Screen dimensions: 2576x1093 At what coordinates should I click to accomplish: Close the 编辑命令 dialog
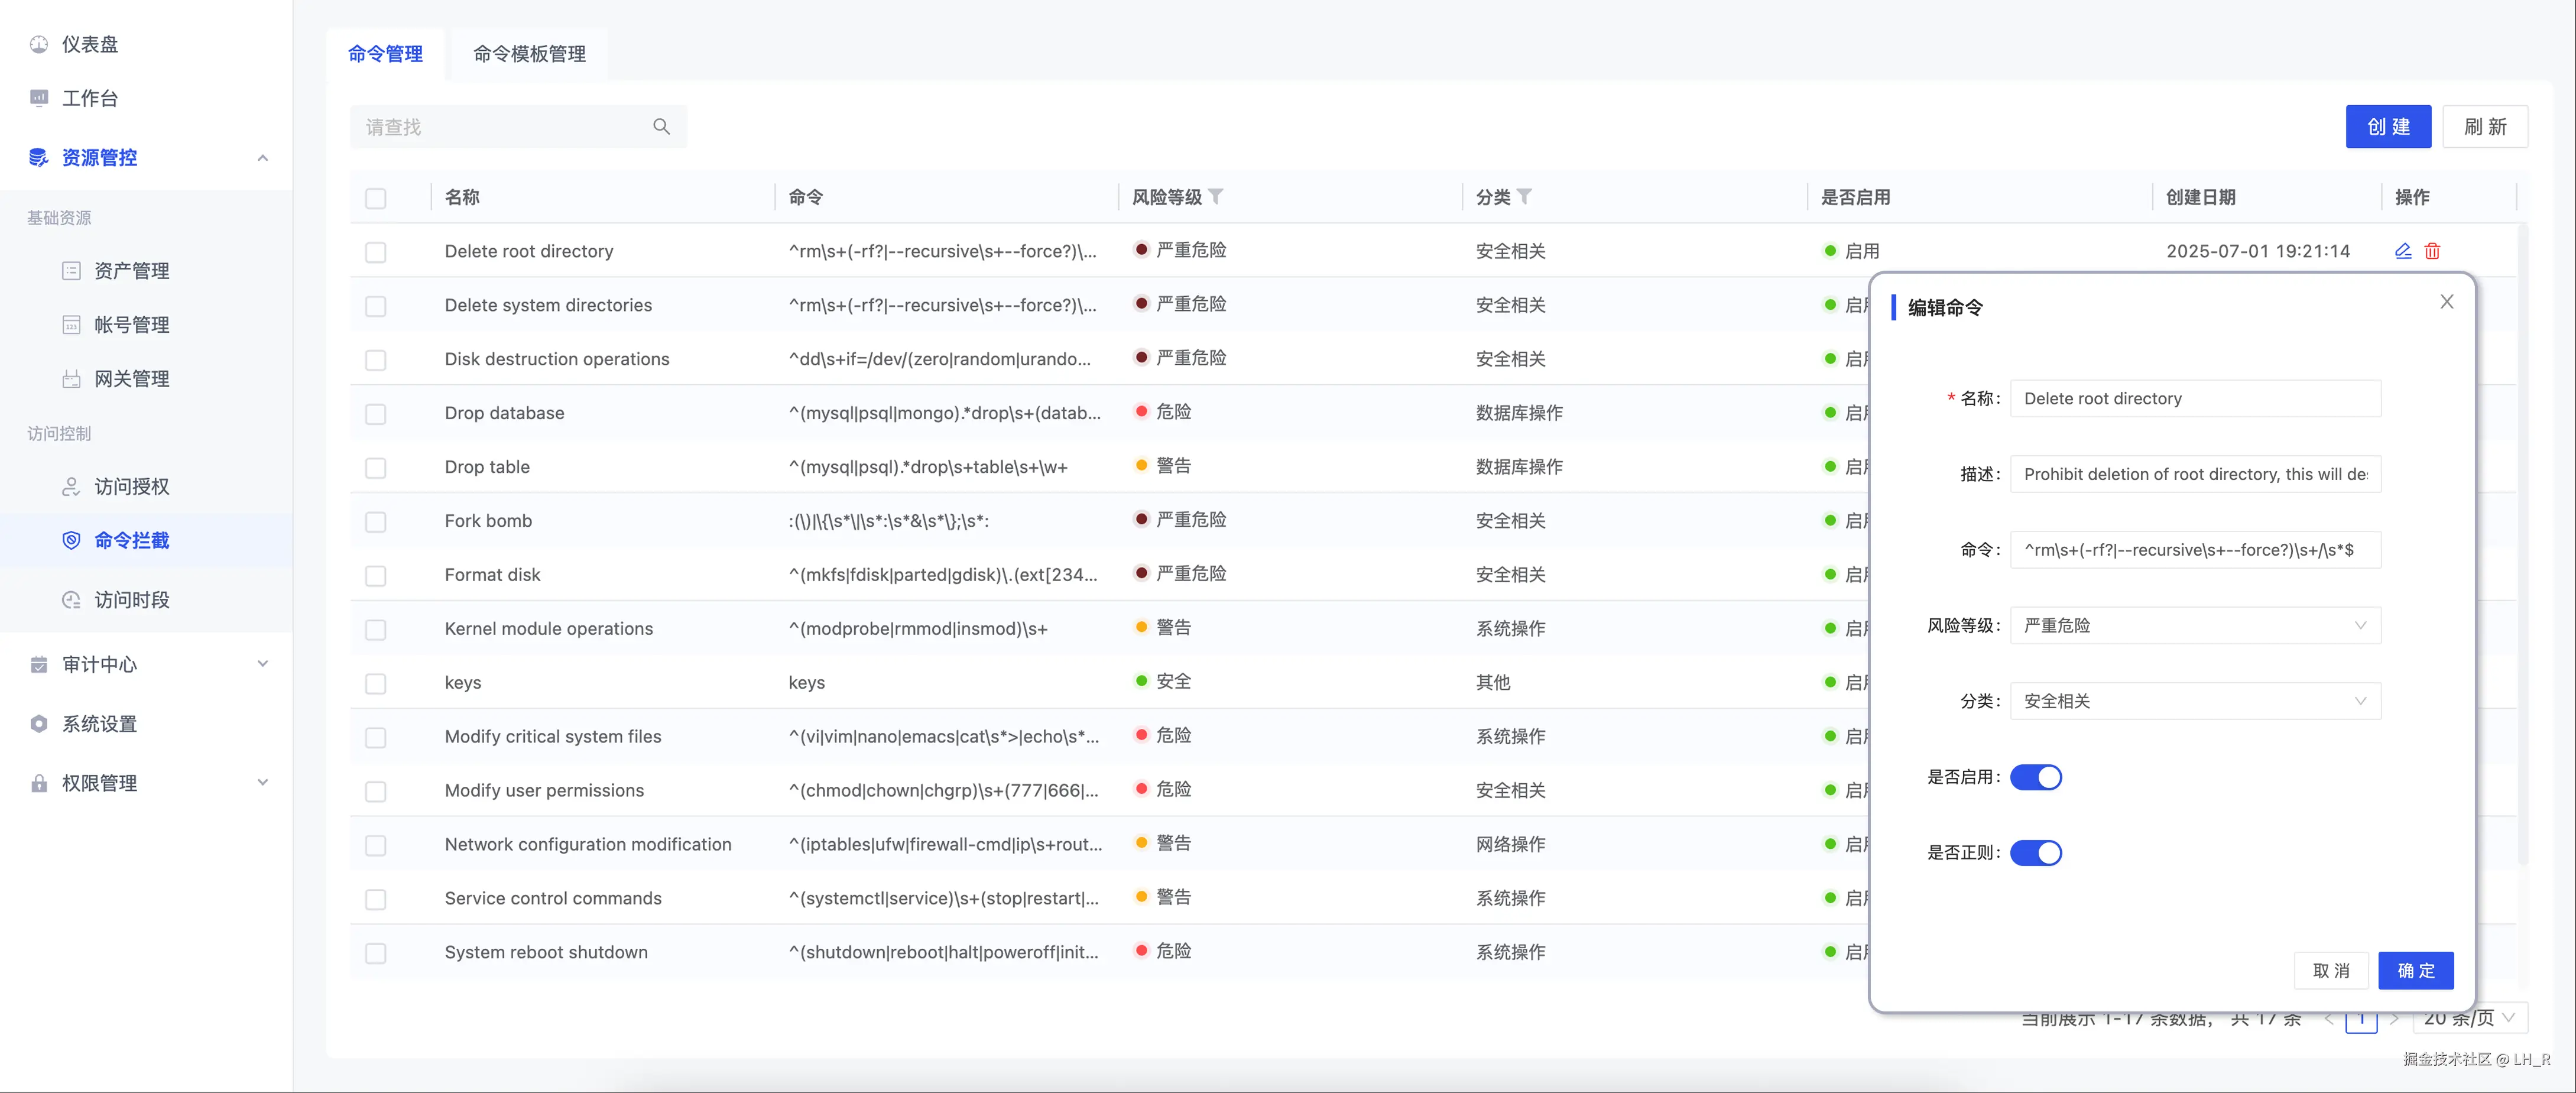tap(2446, 302)
